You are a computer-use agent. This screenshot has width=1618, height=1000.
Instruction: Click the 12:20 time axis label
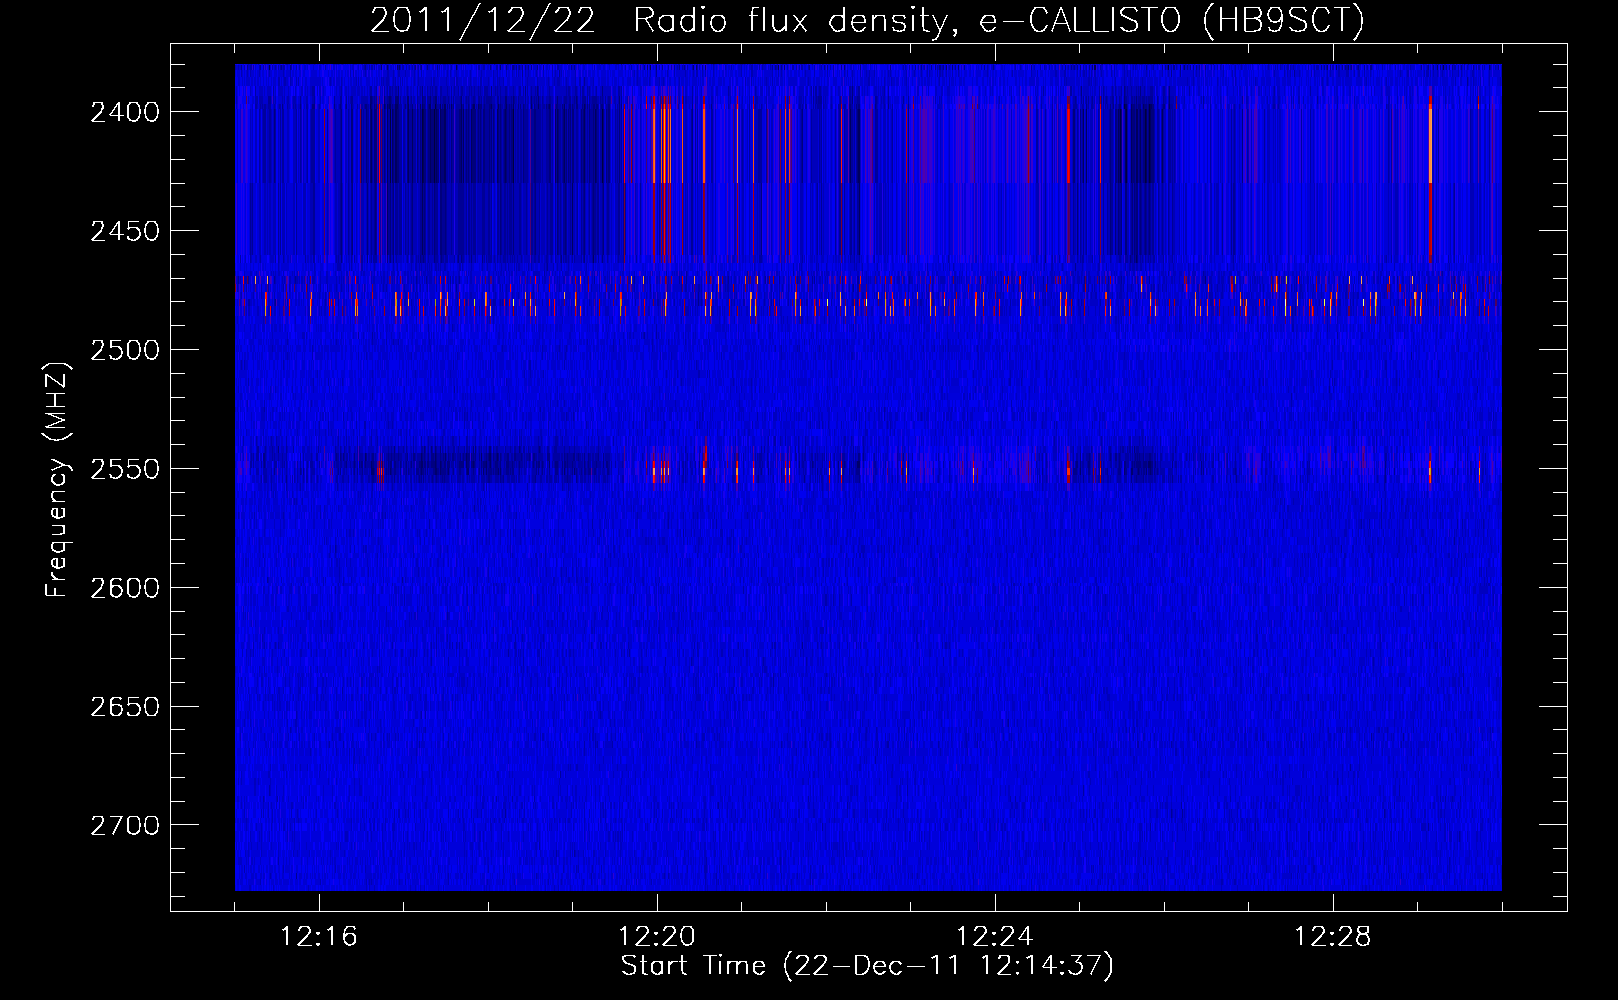(657, 937)
